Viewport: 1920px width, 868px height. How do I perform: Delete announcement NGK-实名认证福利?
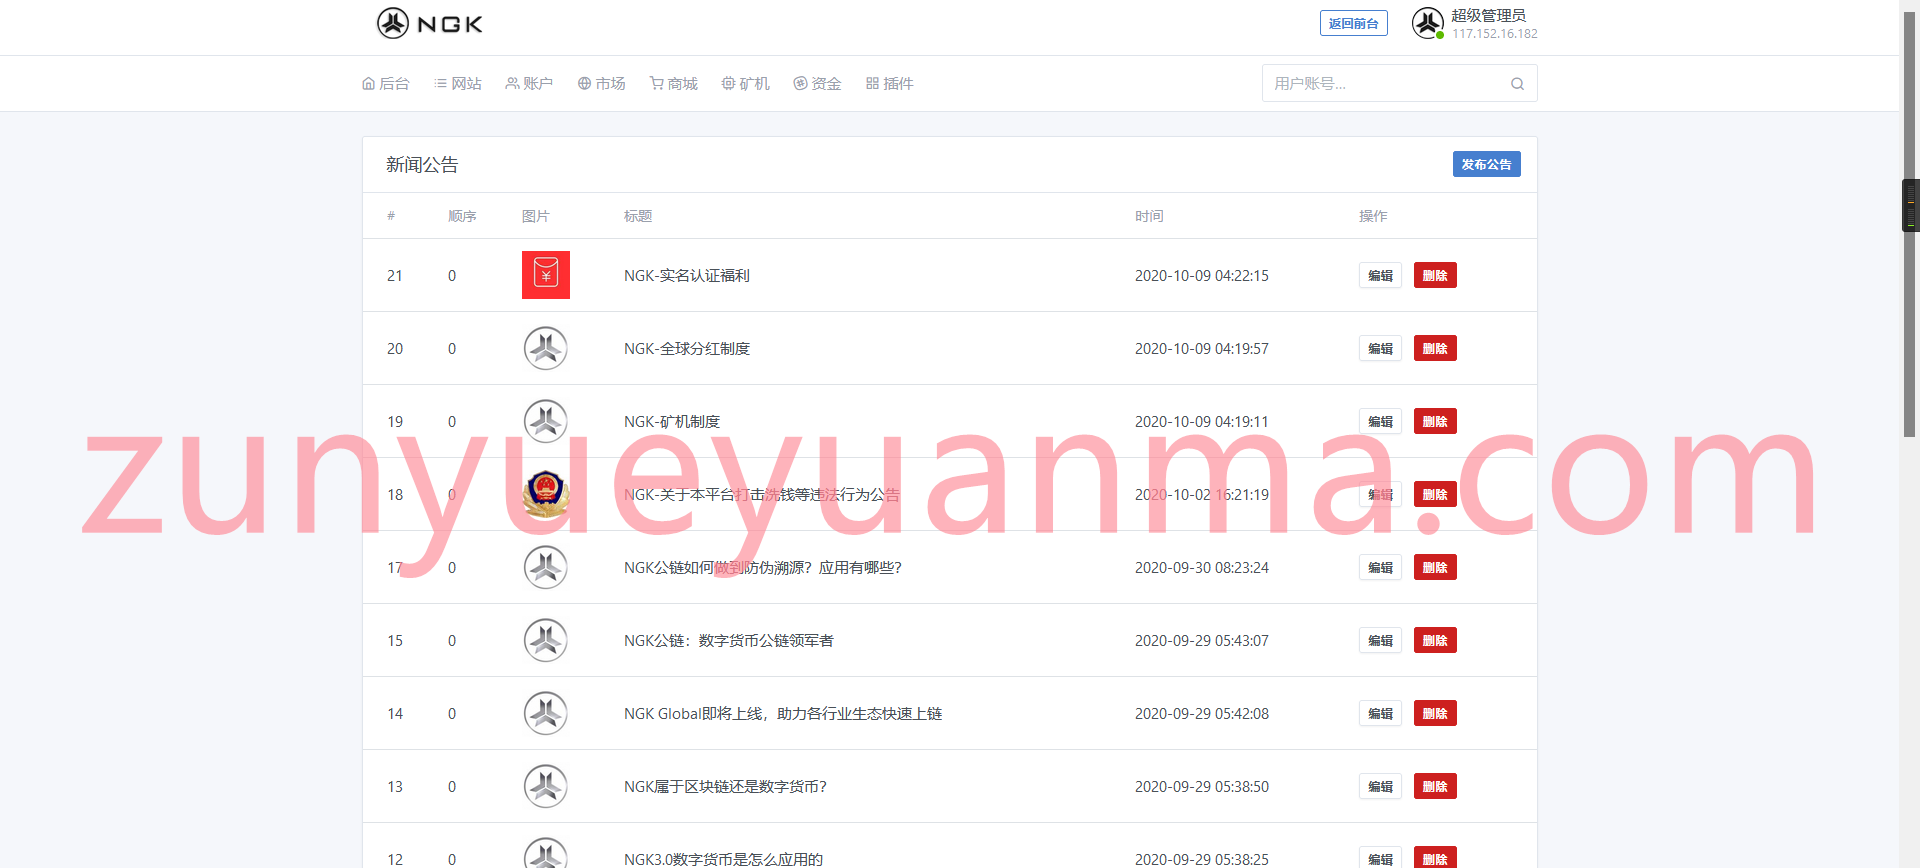[x=1435, y=275]
